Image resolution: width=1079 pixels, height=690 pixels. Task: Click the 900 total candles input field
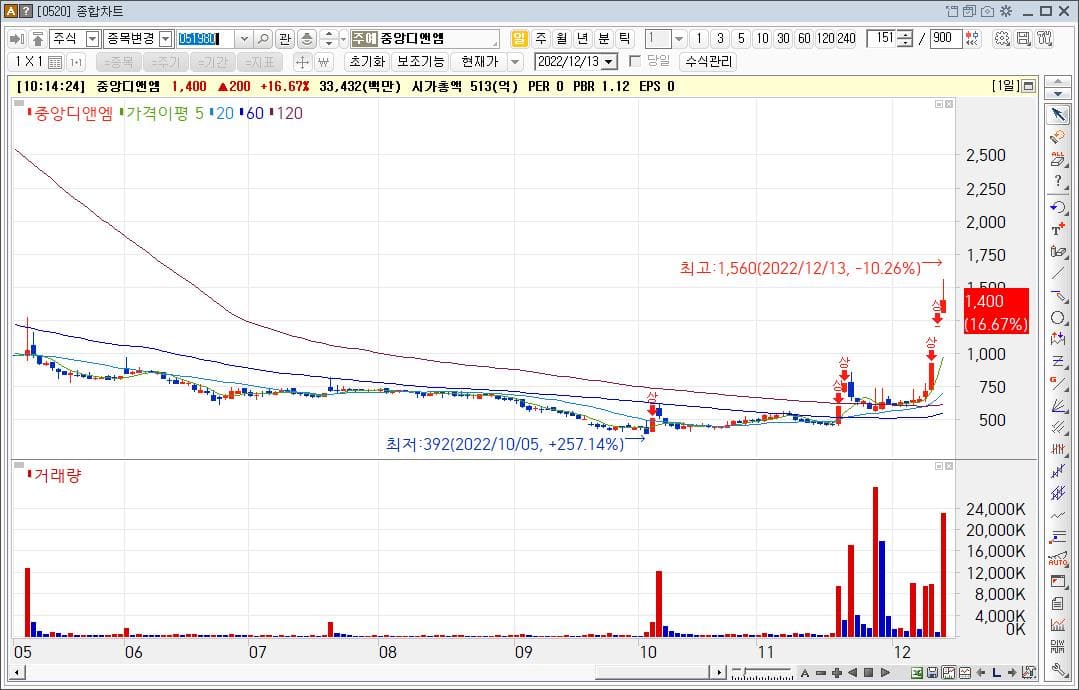[945, 39]
